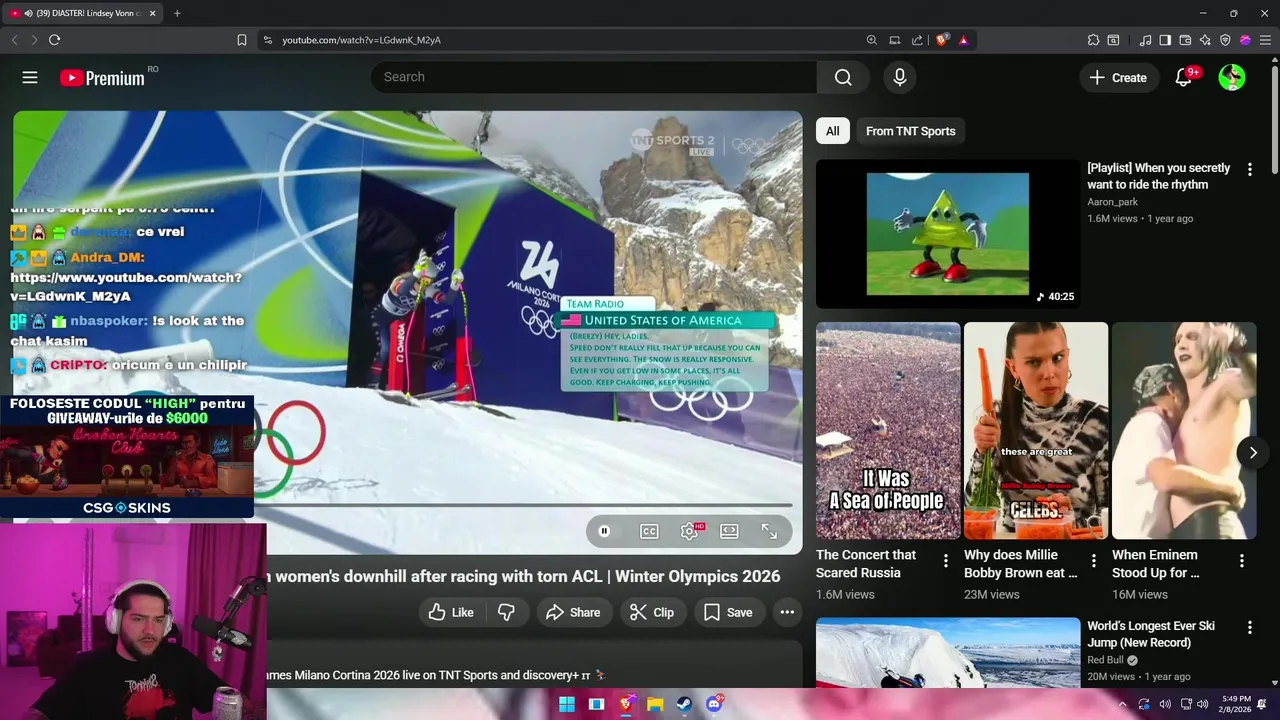
Task: Open browser extensions puzzle icon
Action: click(x=1093, y=40)
